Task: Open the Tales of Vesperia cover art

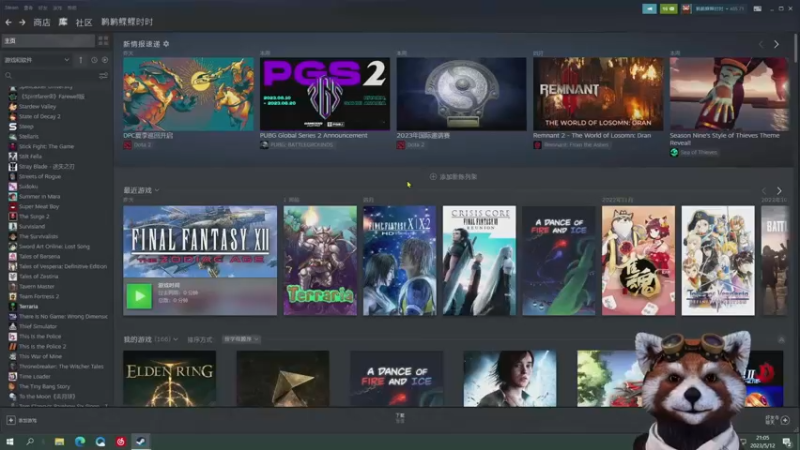Action: 718,260
